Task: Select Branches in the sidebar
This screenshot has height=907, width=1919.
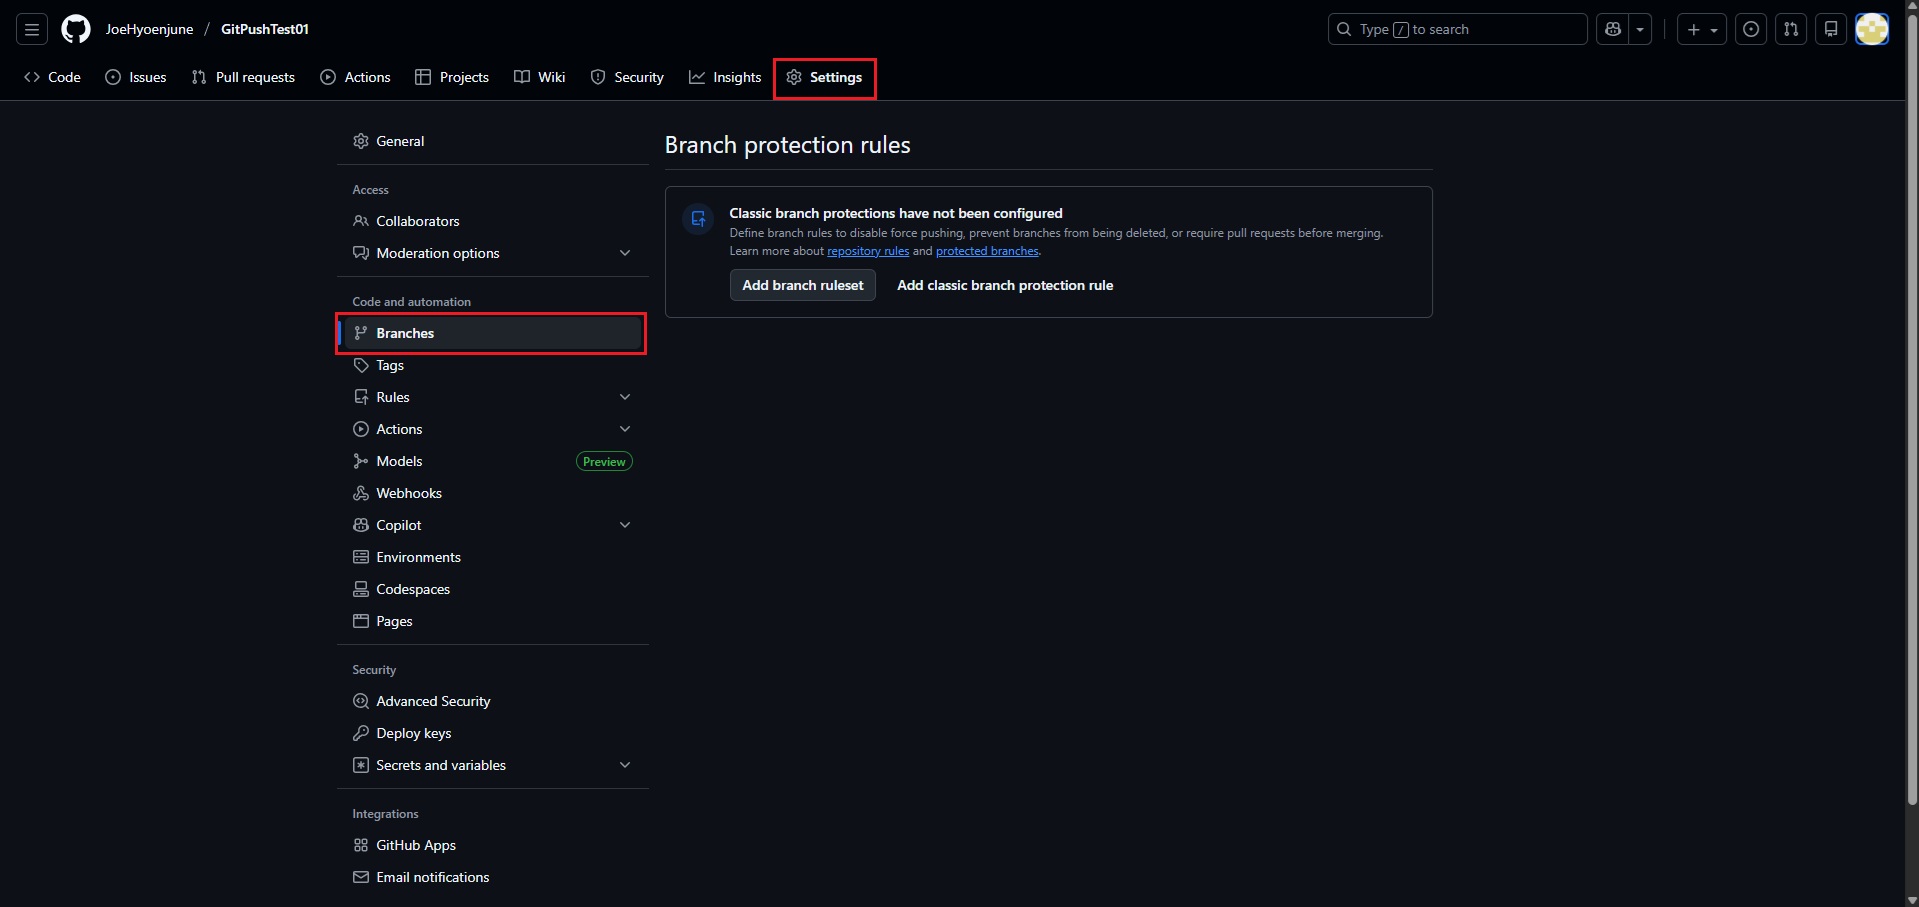Action: [493, 333]
